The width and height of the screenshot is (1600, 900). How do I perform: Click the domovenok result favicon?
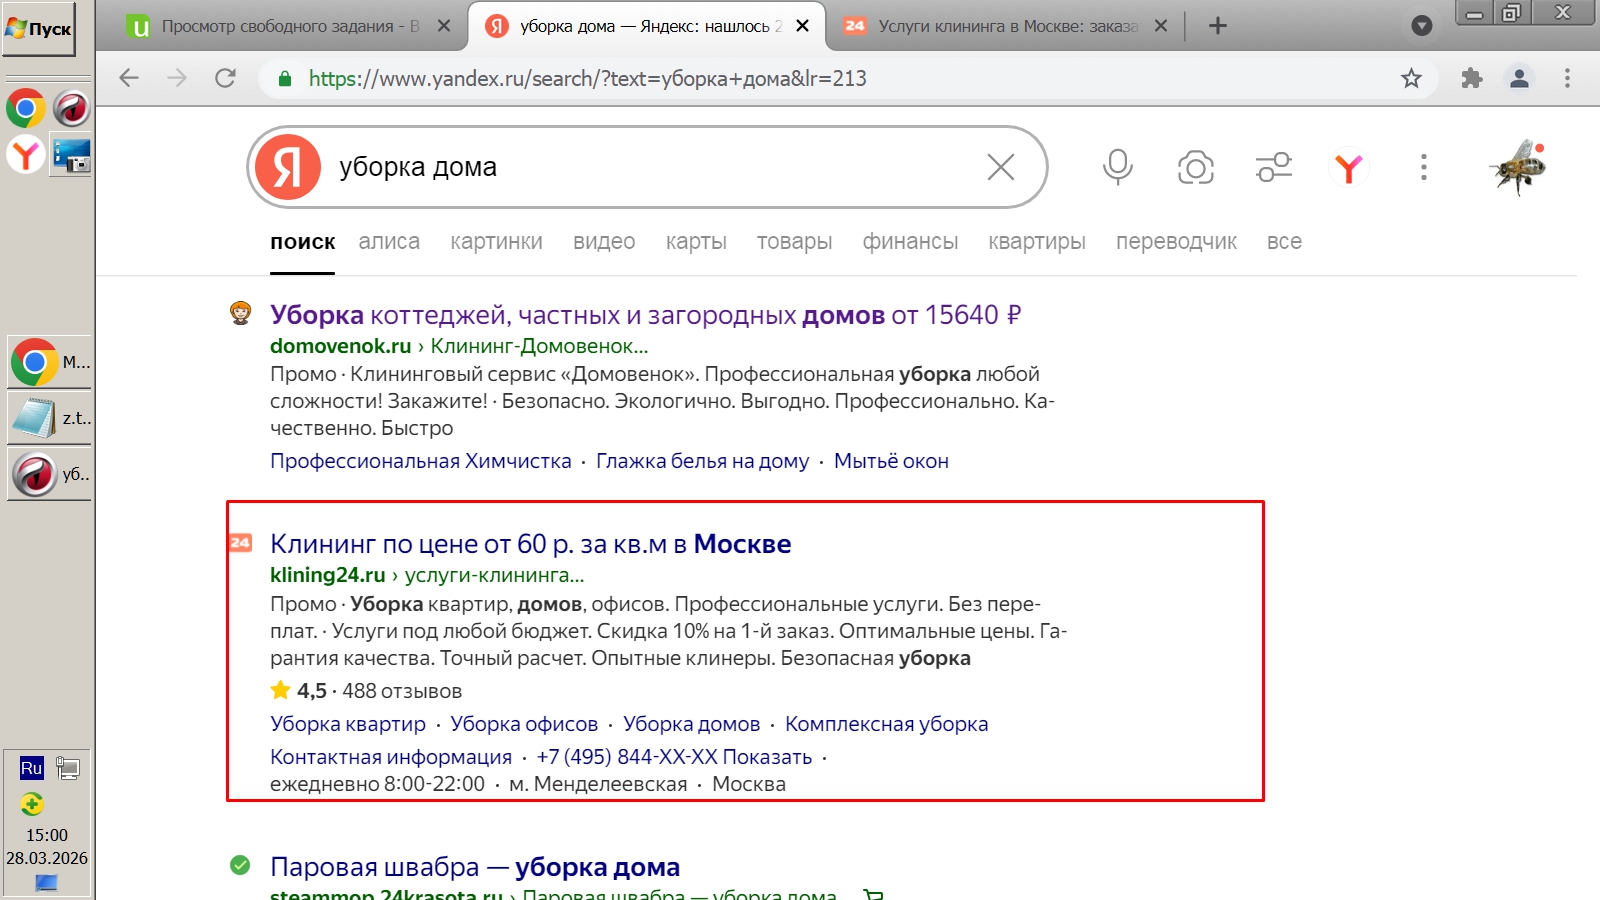[x=240, y=314]
